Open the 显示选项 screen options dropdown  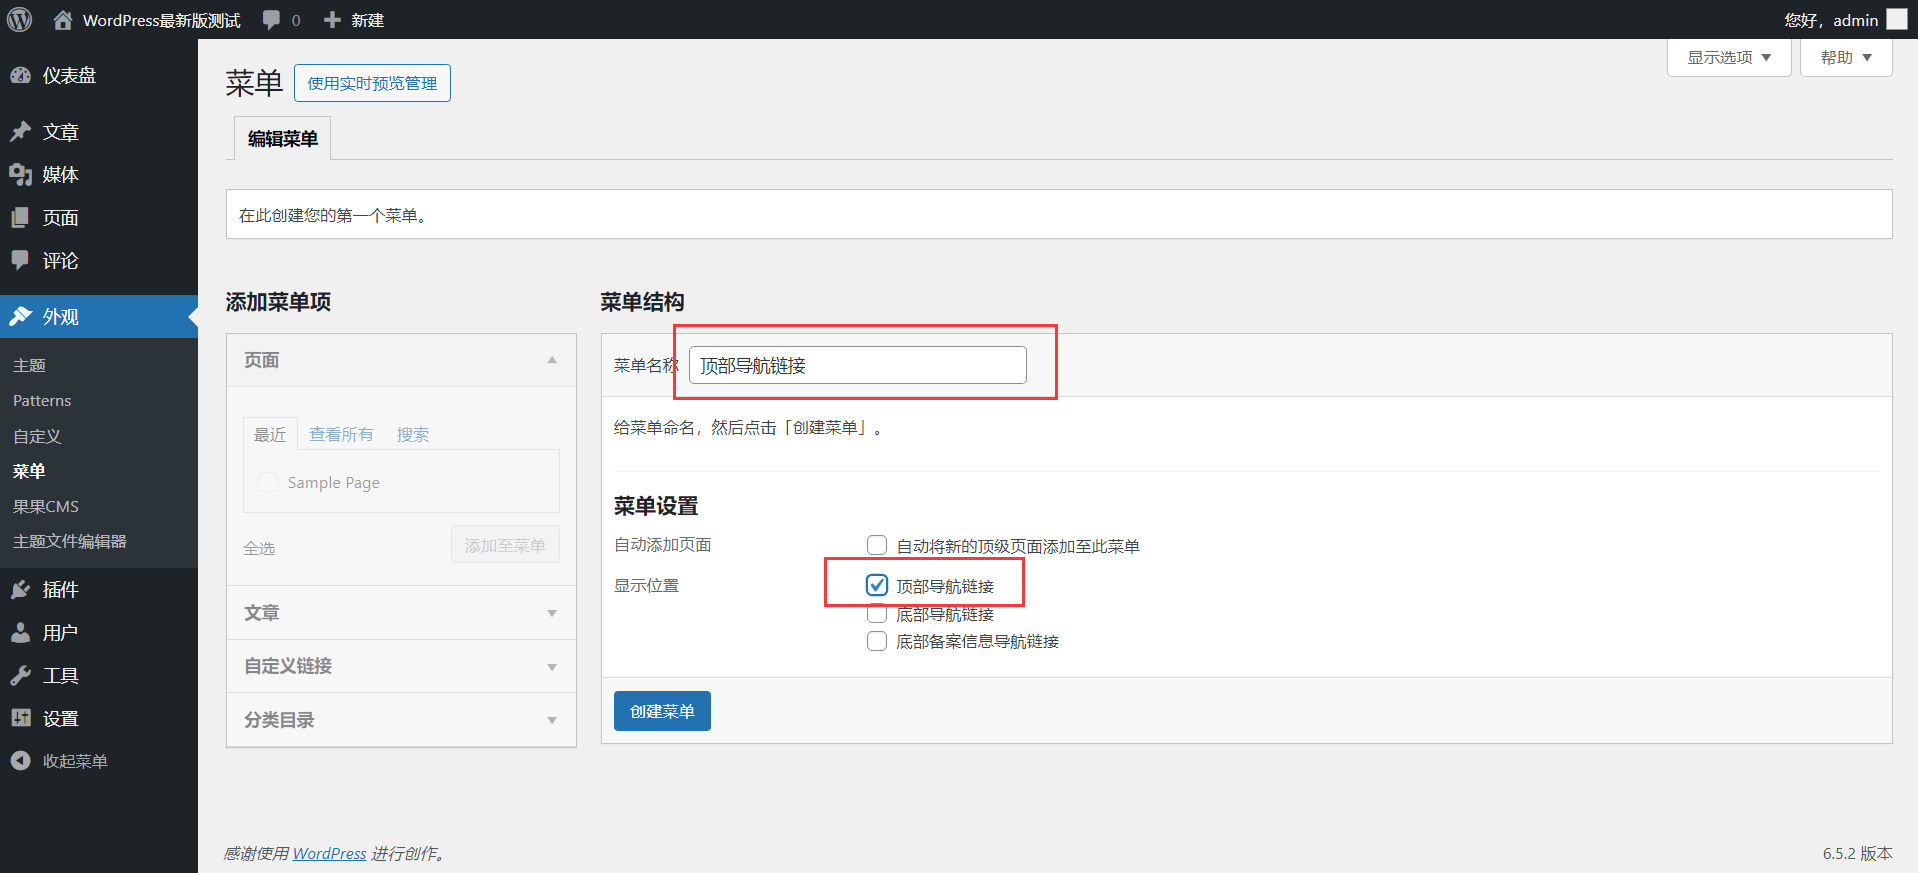coord(1729,57)
